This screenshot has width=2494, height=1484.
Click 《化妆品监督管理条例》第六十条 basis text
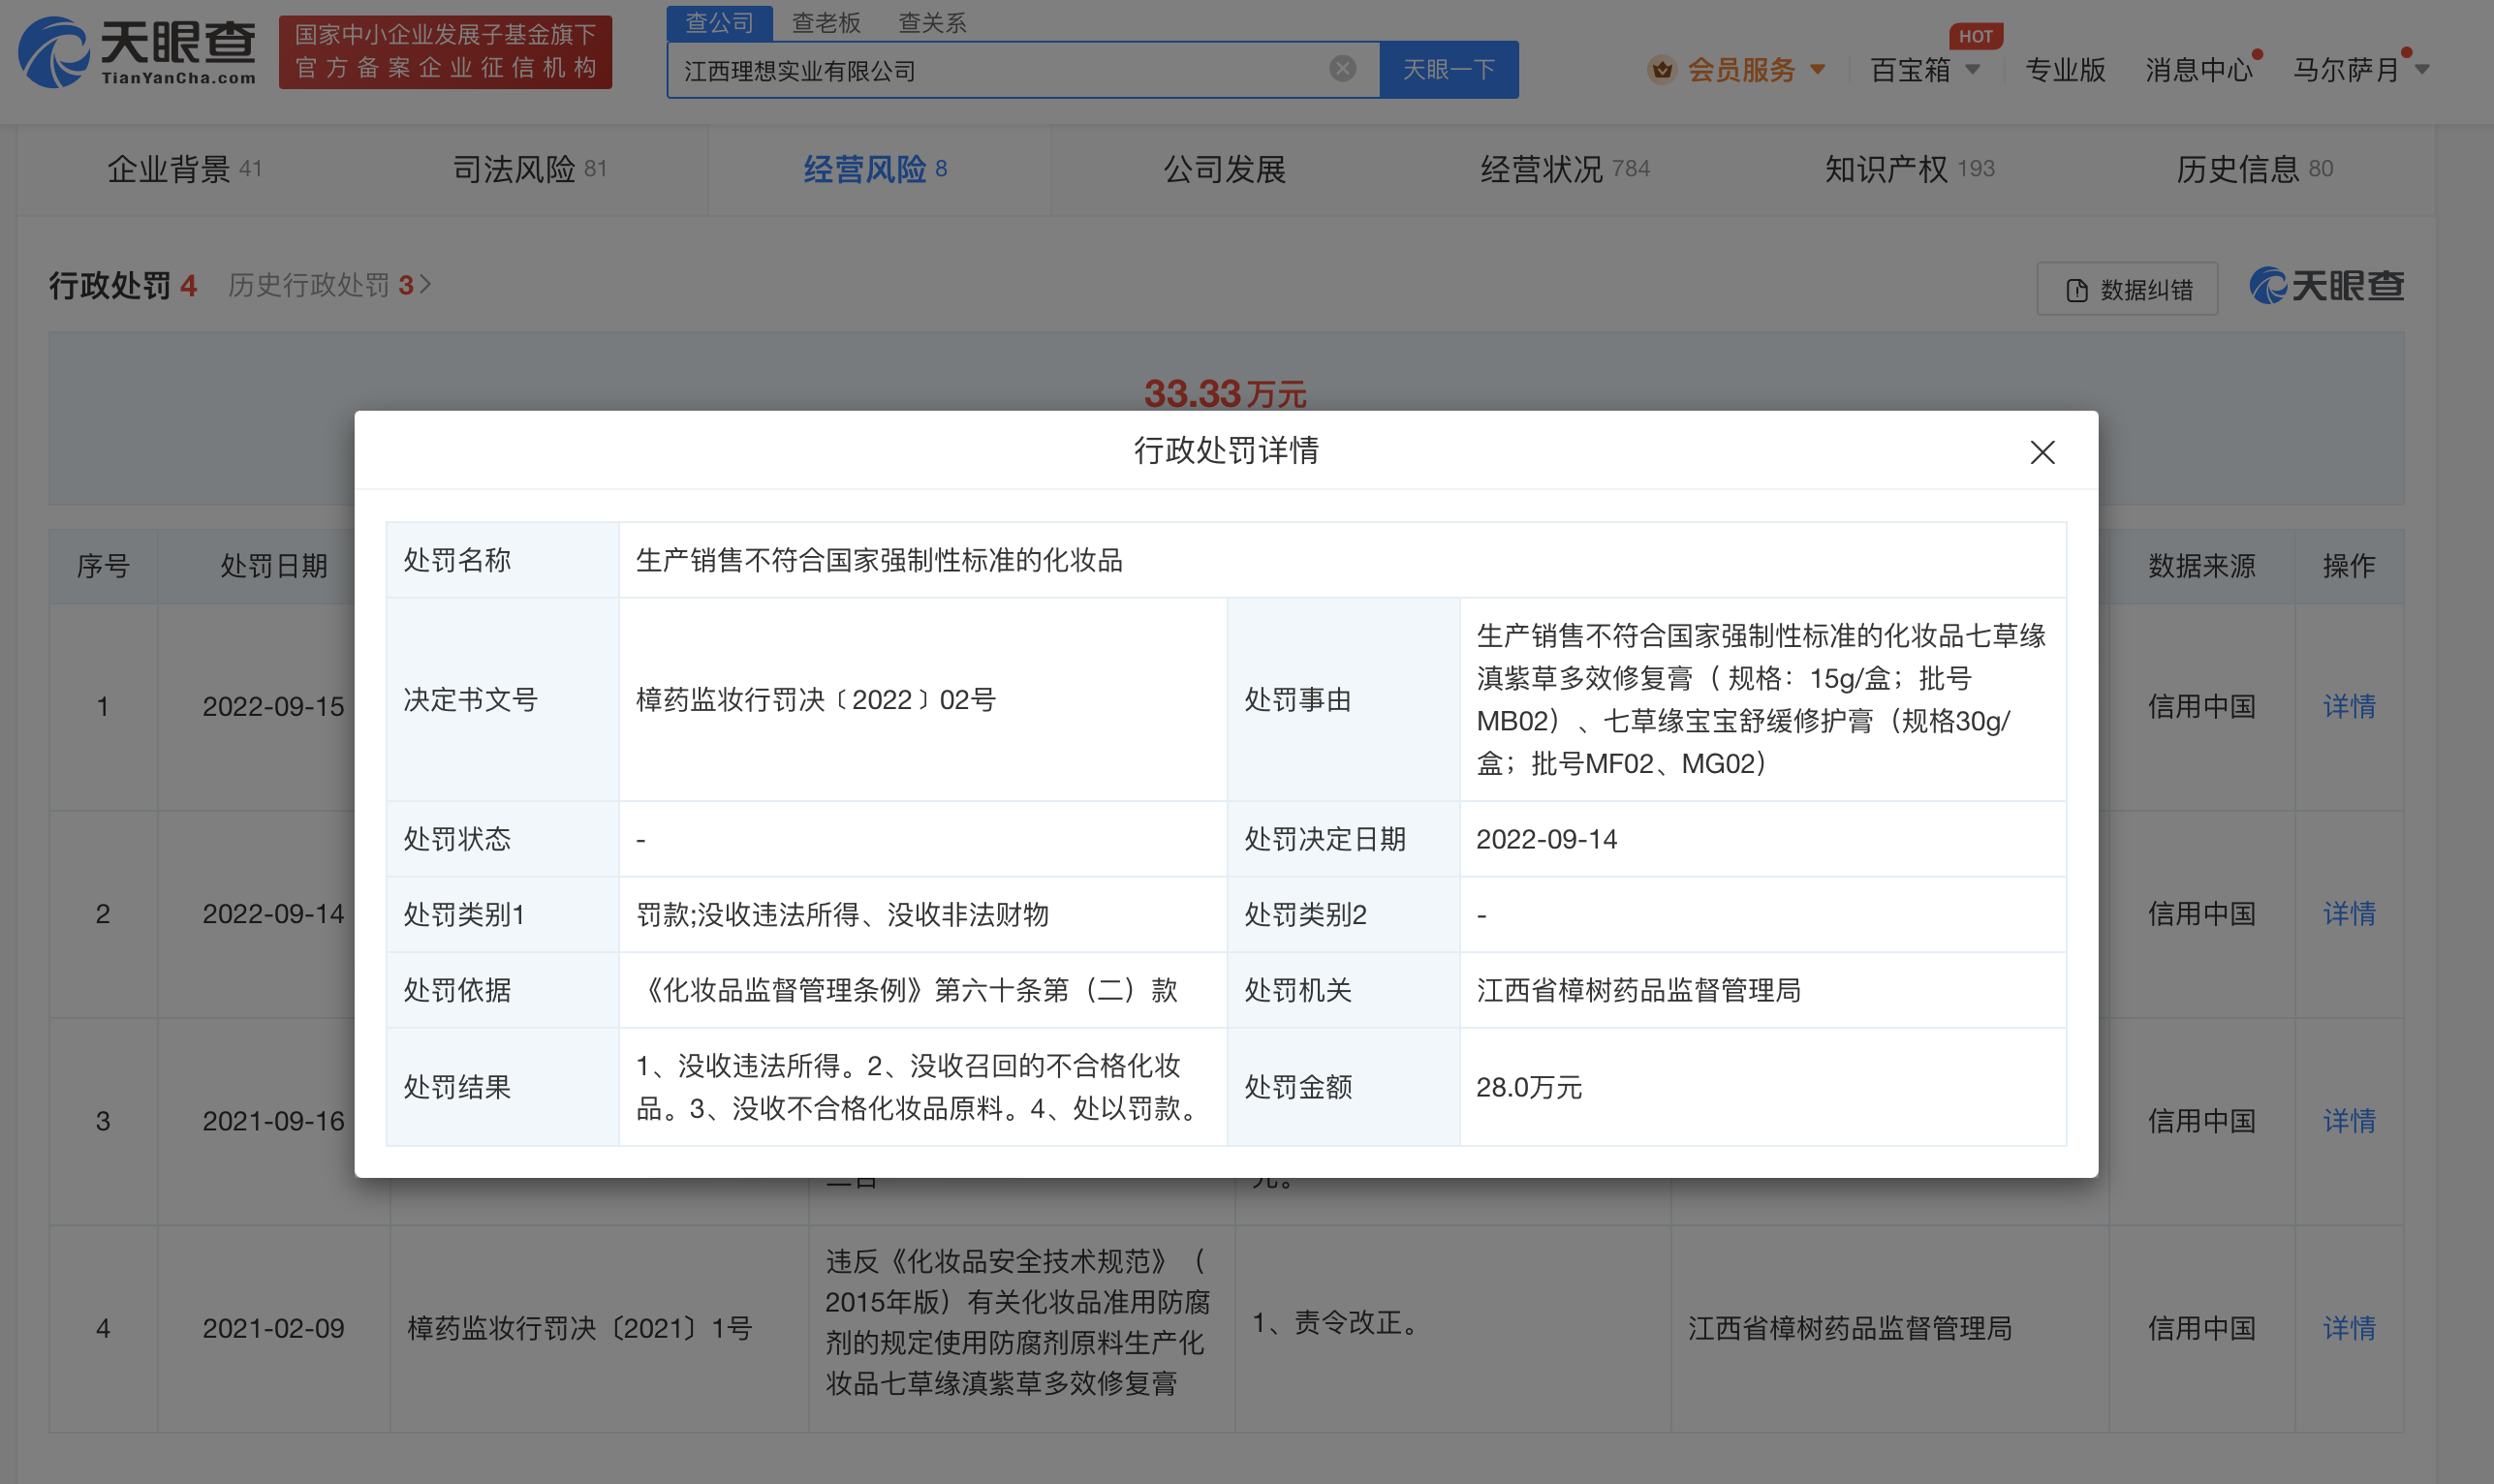pos(907,990)
